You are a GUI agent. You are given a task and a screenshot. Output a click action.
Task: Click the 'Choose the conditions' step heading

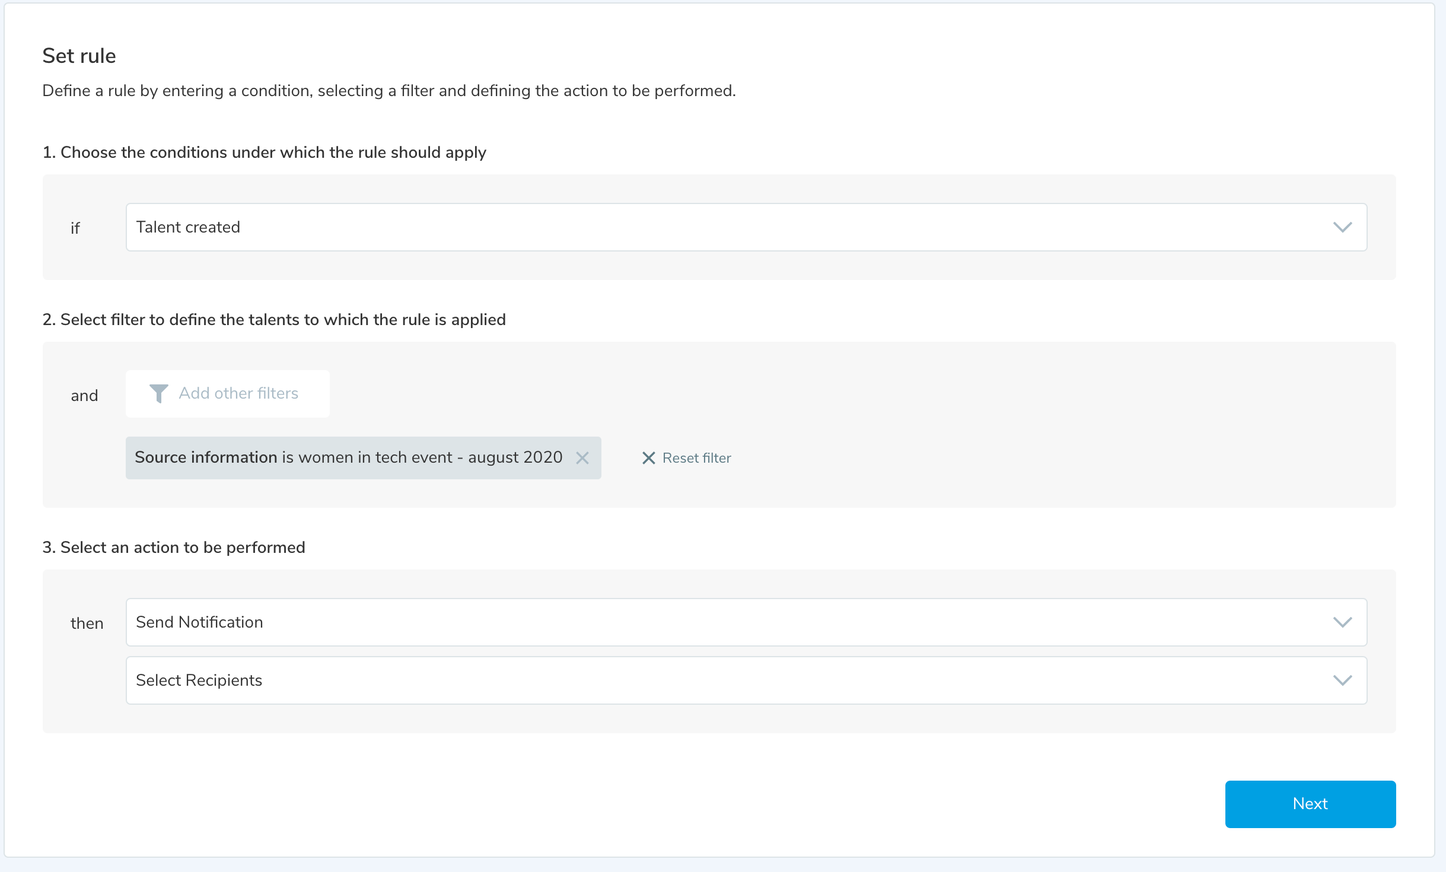point(264,152)
